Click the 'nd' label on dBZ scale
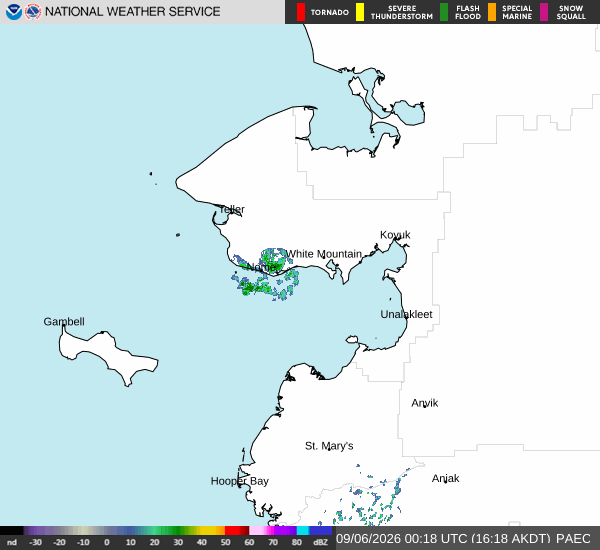600x550 pixels. 12,542
